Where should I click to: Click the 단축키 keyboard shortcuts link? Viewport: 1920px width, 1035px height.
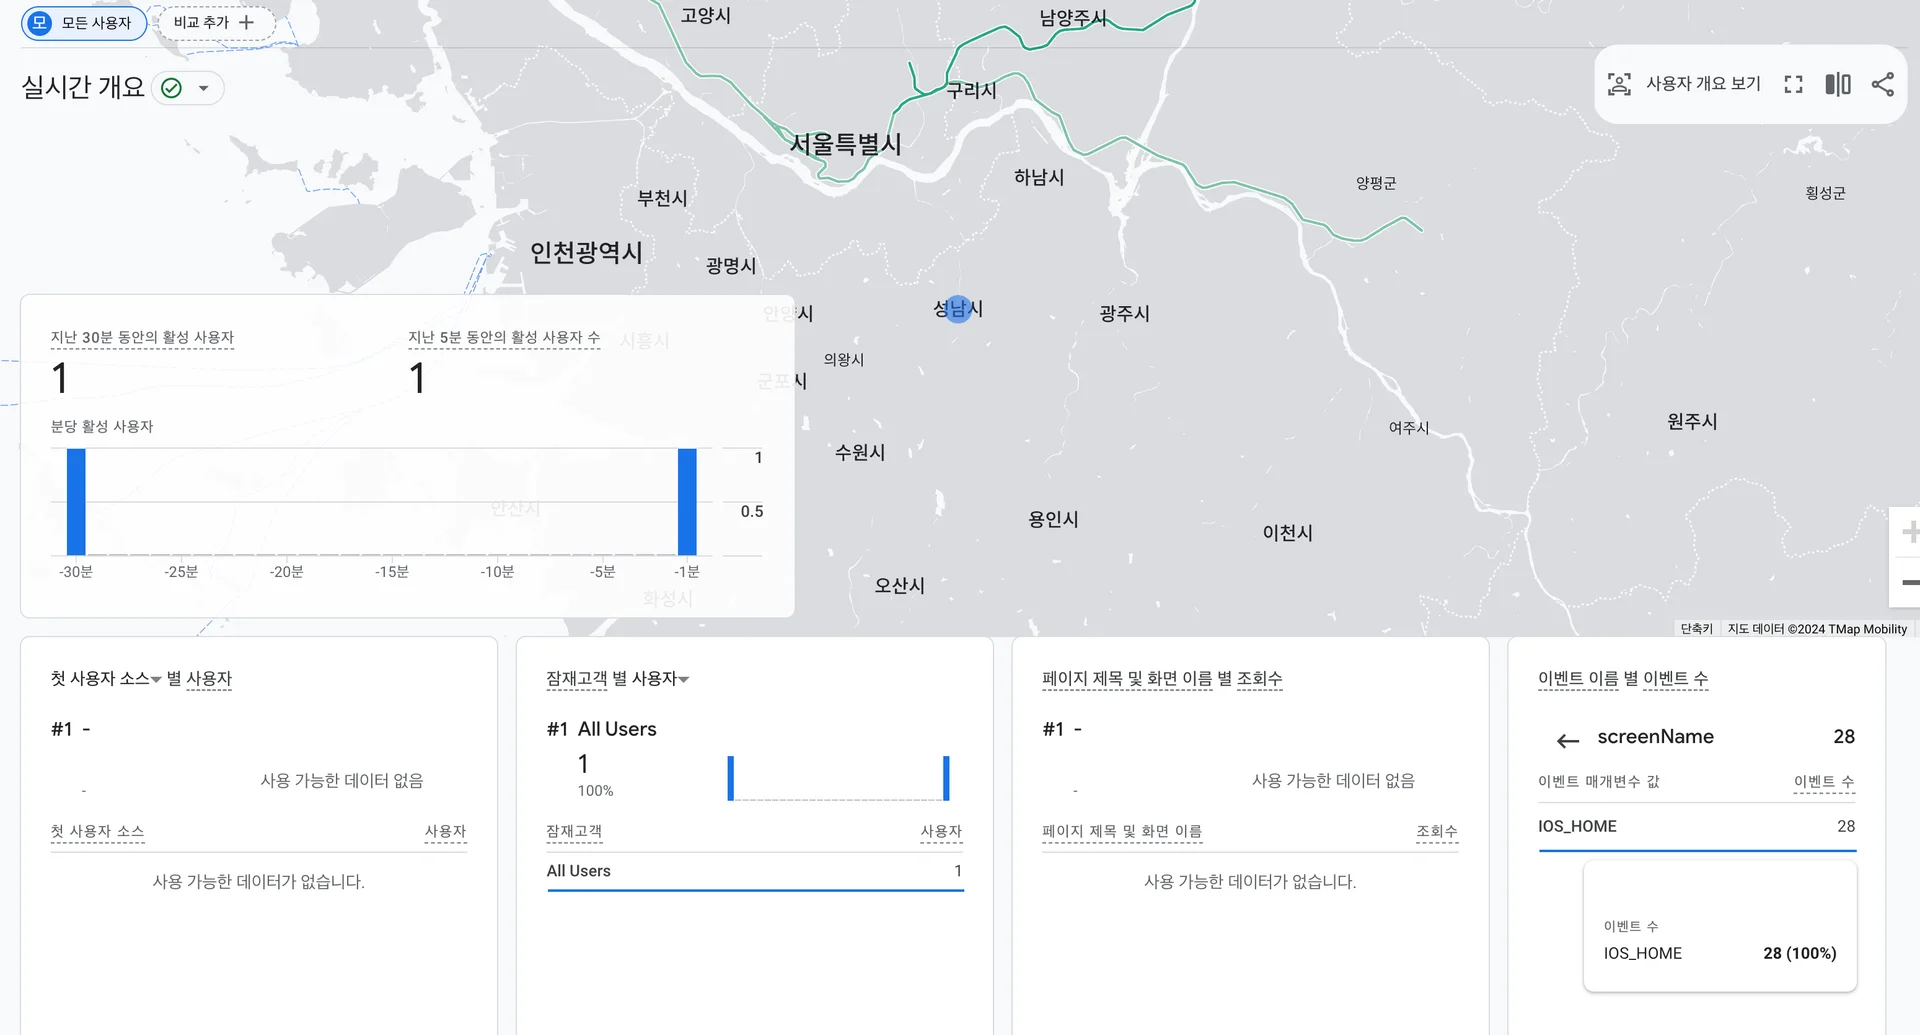1696,629
